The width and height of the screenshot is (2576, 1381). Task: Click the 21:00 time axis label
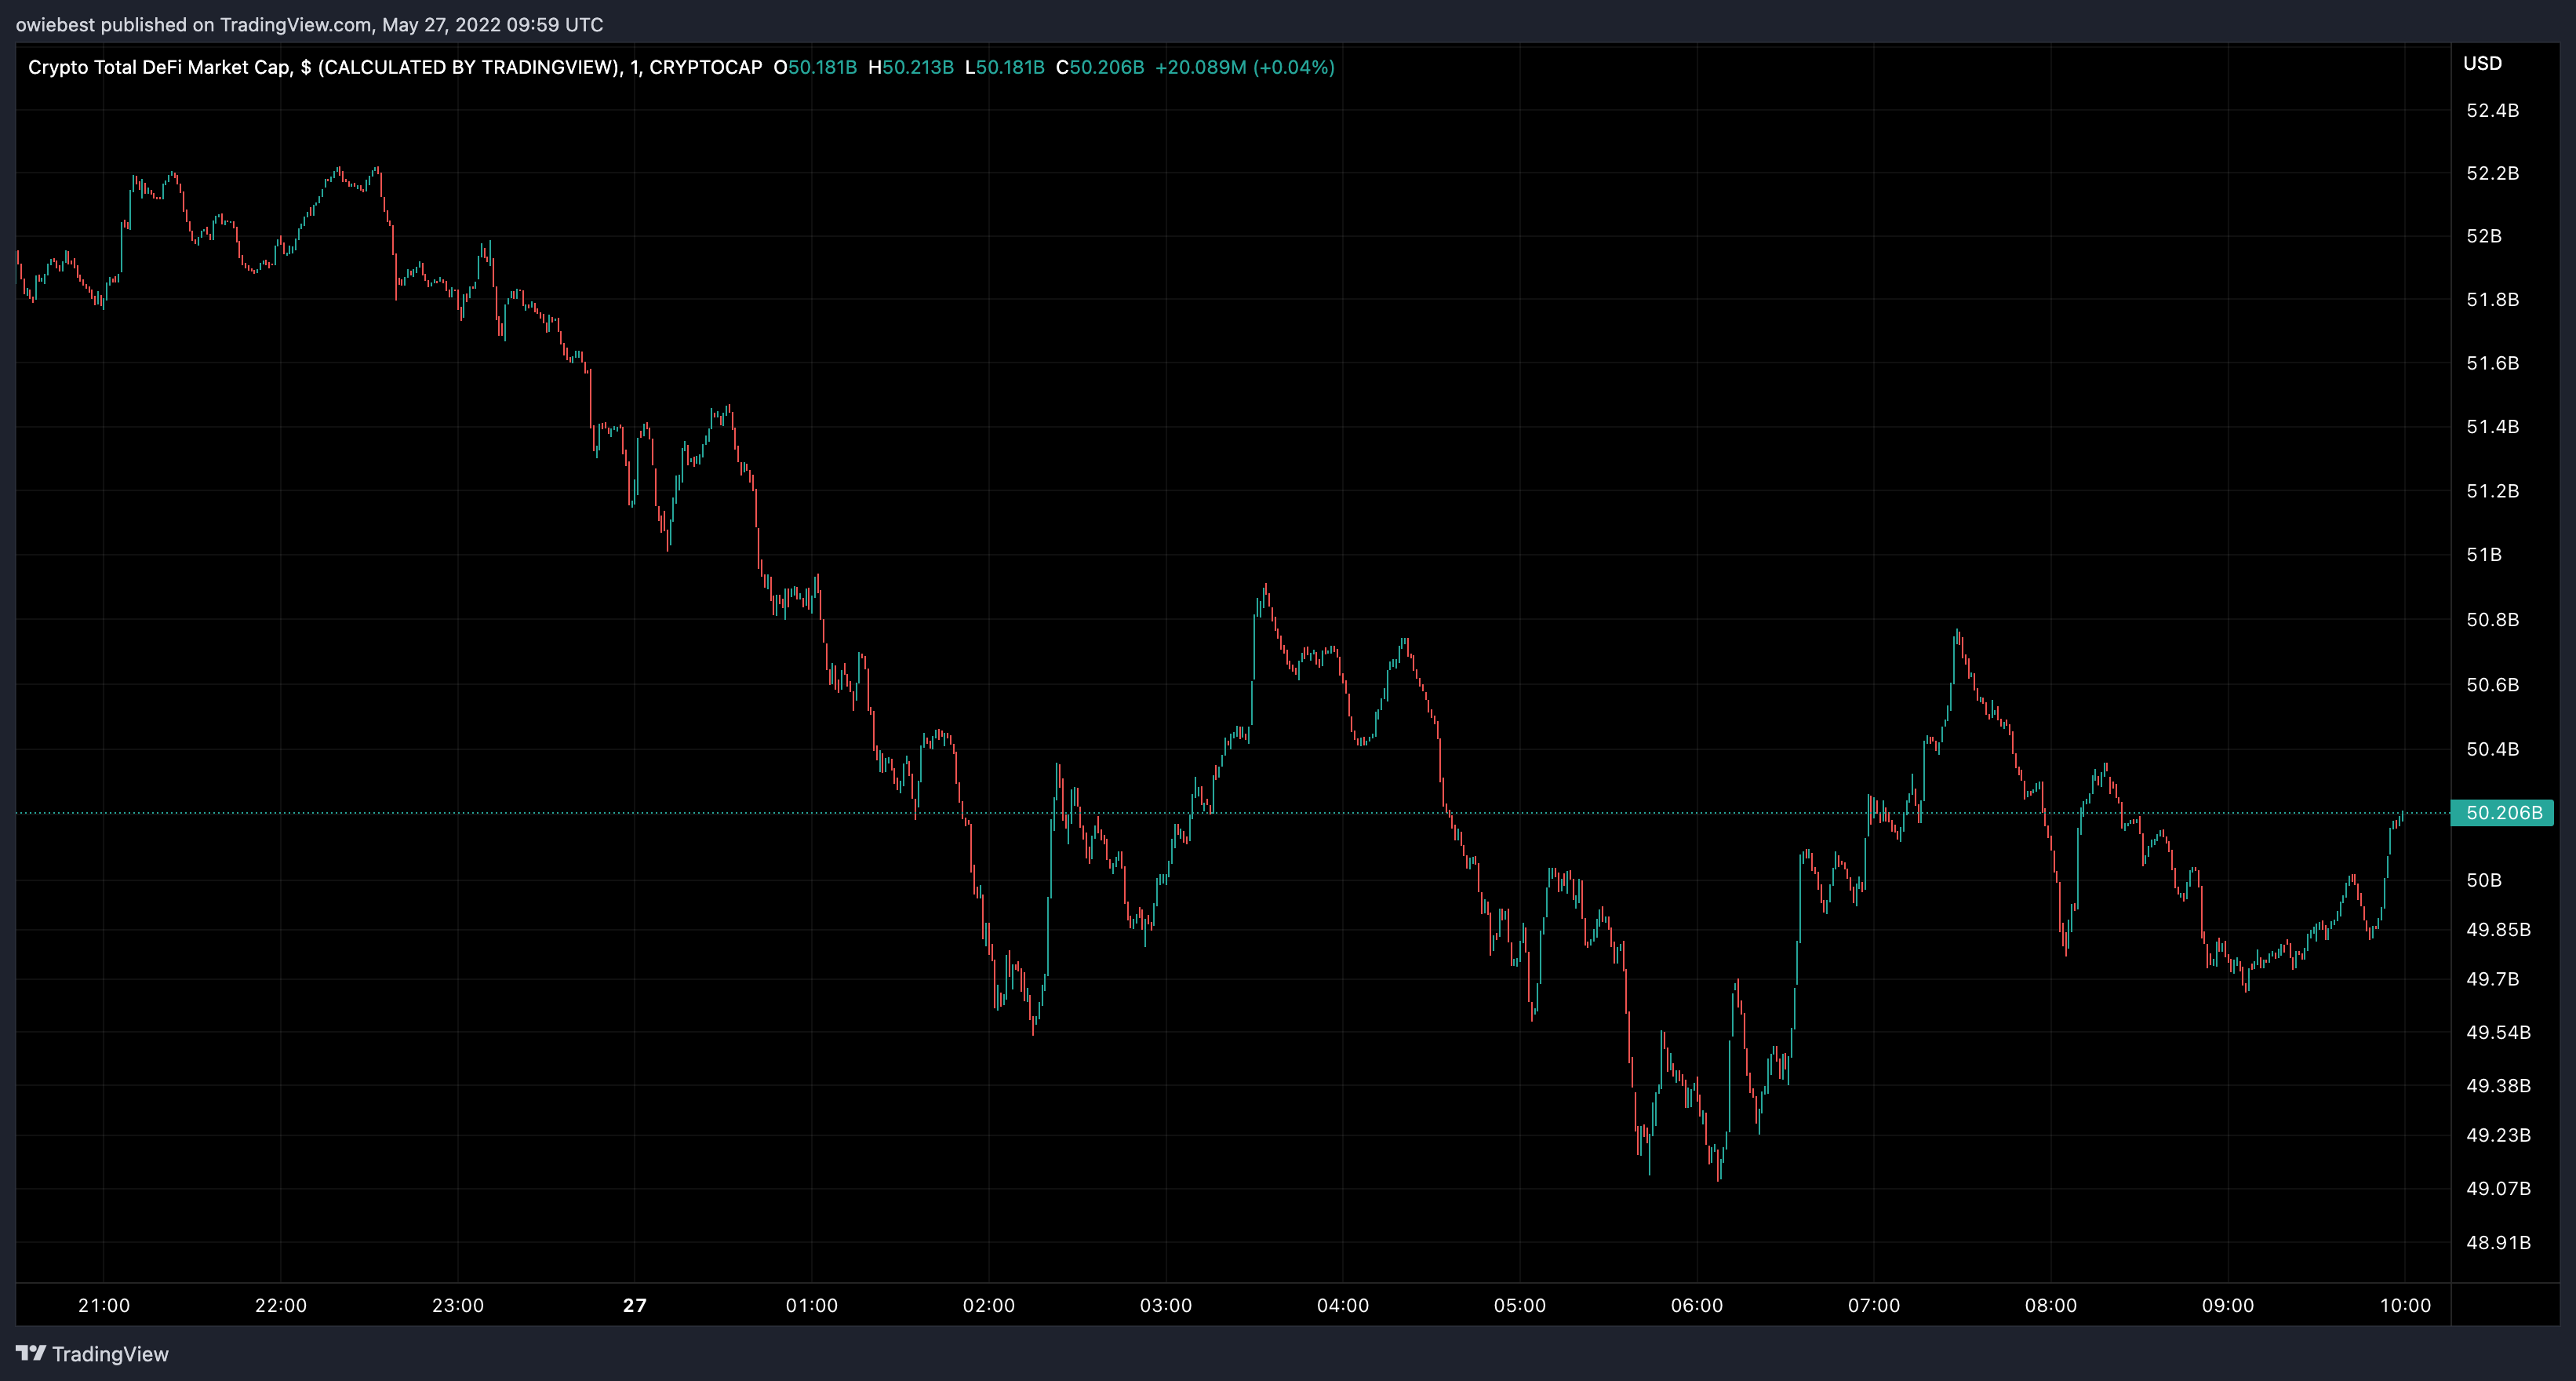coord(104,1305)
